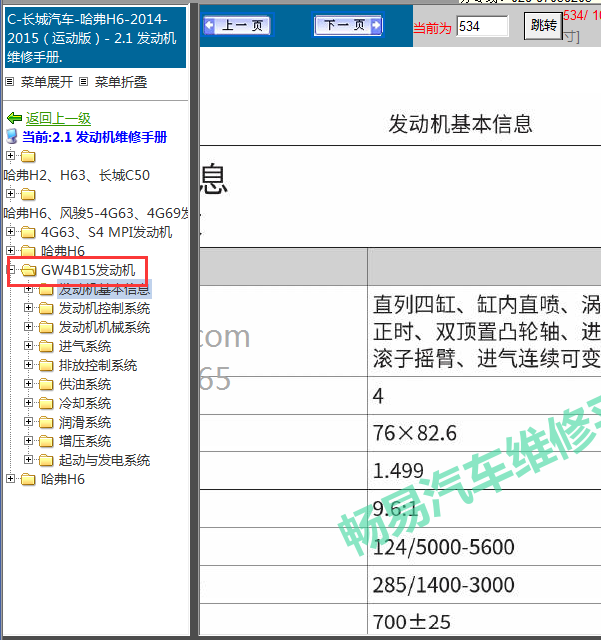Viewport: 601px width, 640px height.
Task: Click folder icon of 进气系统
Action: (46, 346)
